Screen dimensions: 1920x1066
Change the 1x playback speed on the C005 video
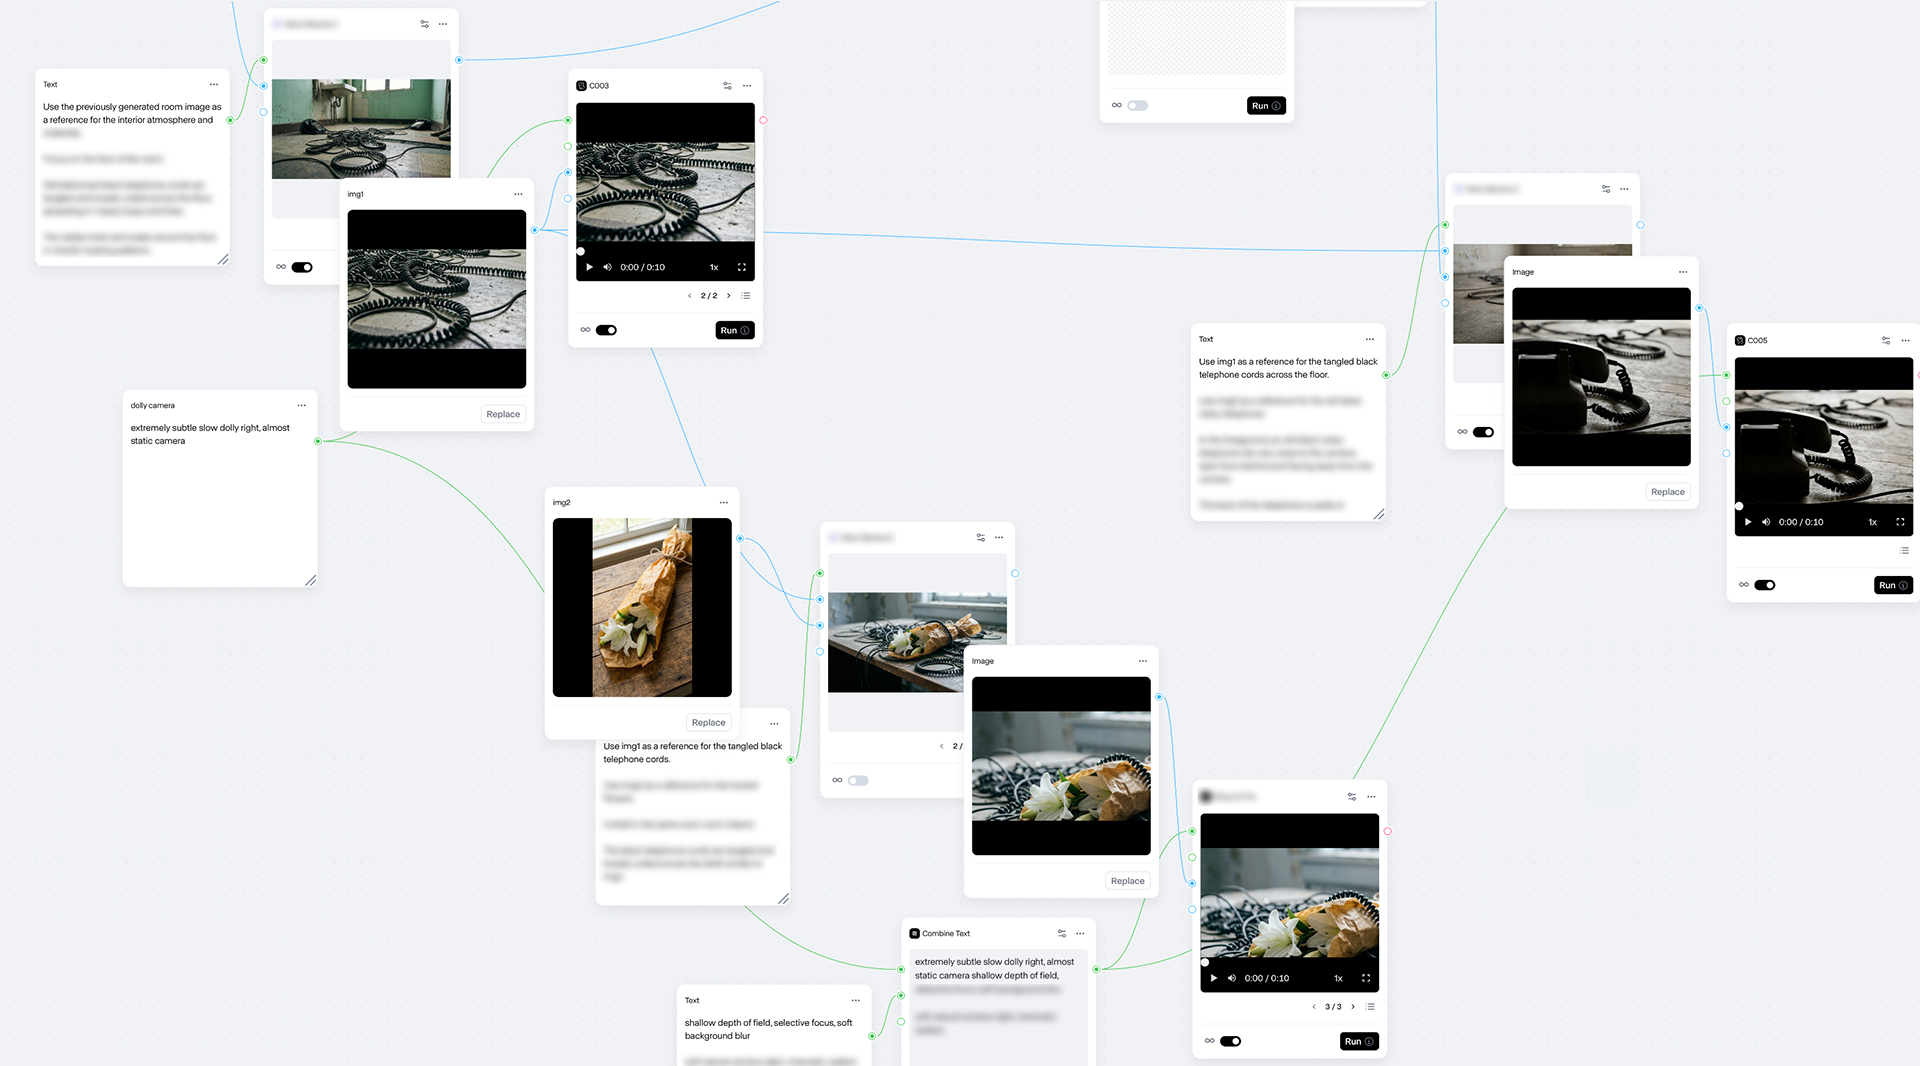1873,523
